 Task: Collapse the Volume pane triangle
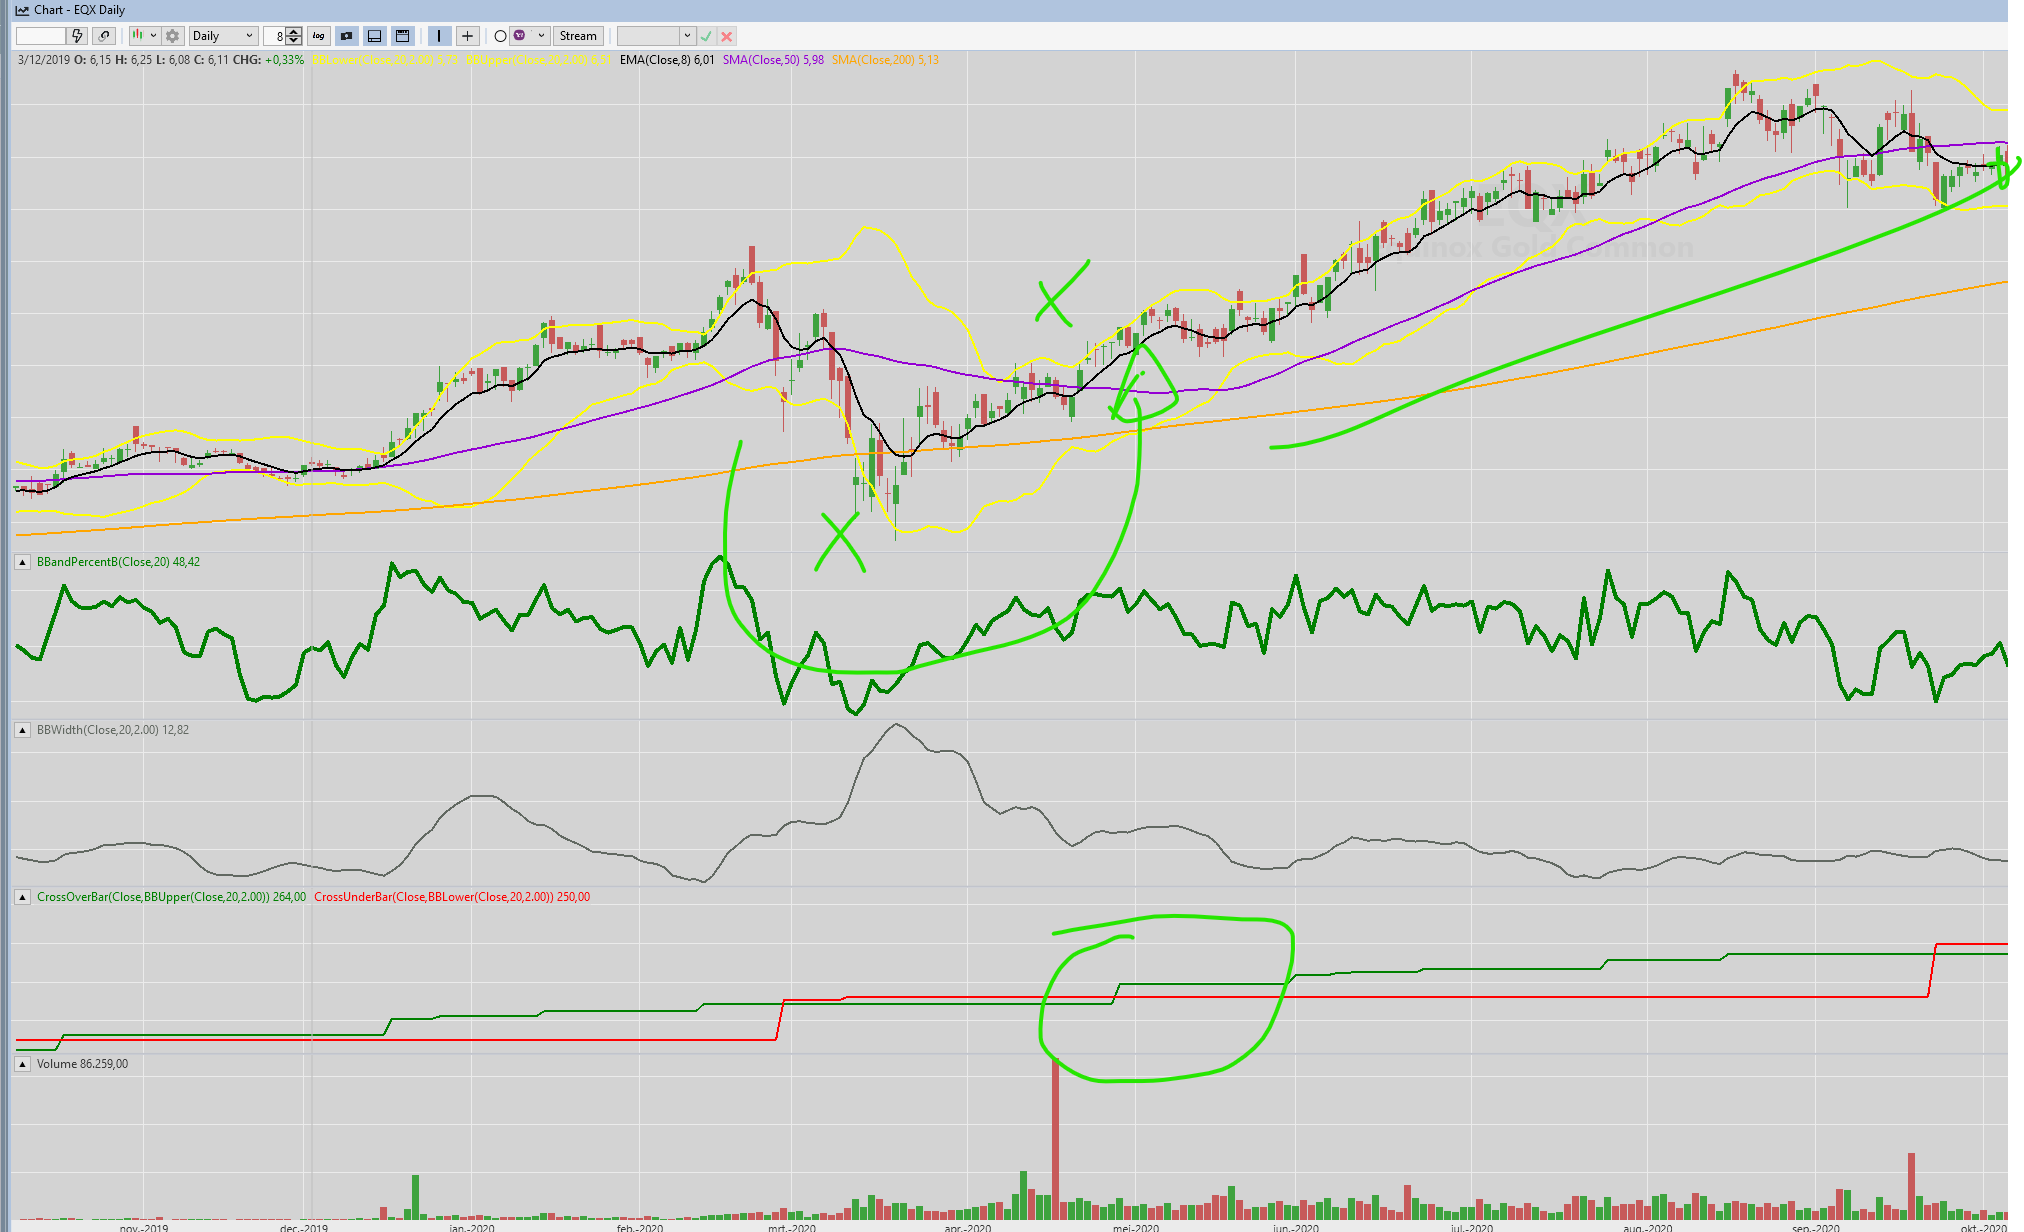click(x=22, y=1064)
